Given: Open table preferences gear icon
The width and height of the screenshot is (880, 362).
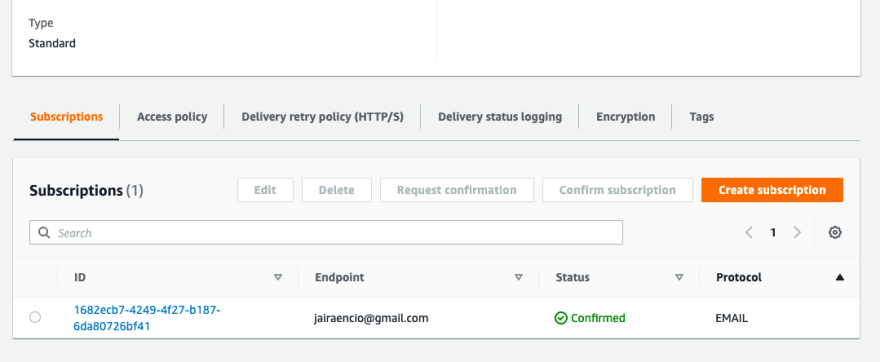Looking at the screenshot, I should point(835,232).
